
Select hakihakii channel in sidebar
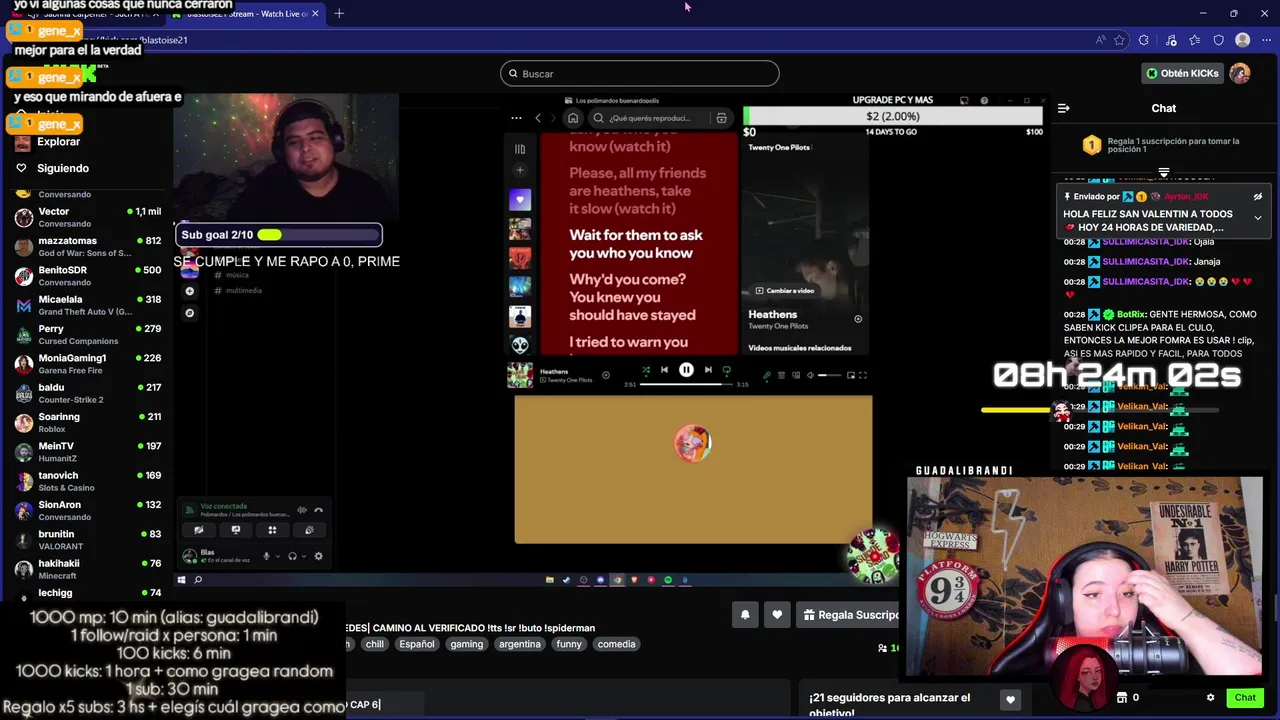[x=88, y=569]
